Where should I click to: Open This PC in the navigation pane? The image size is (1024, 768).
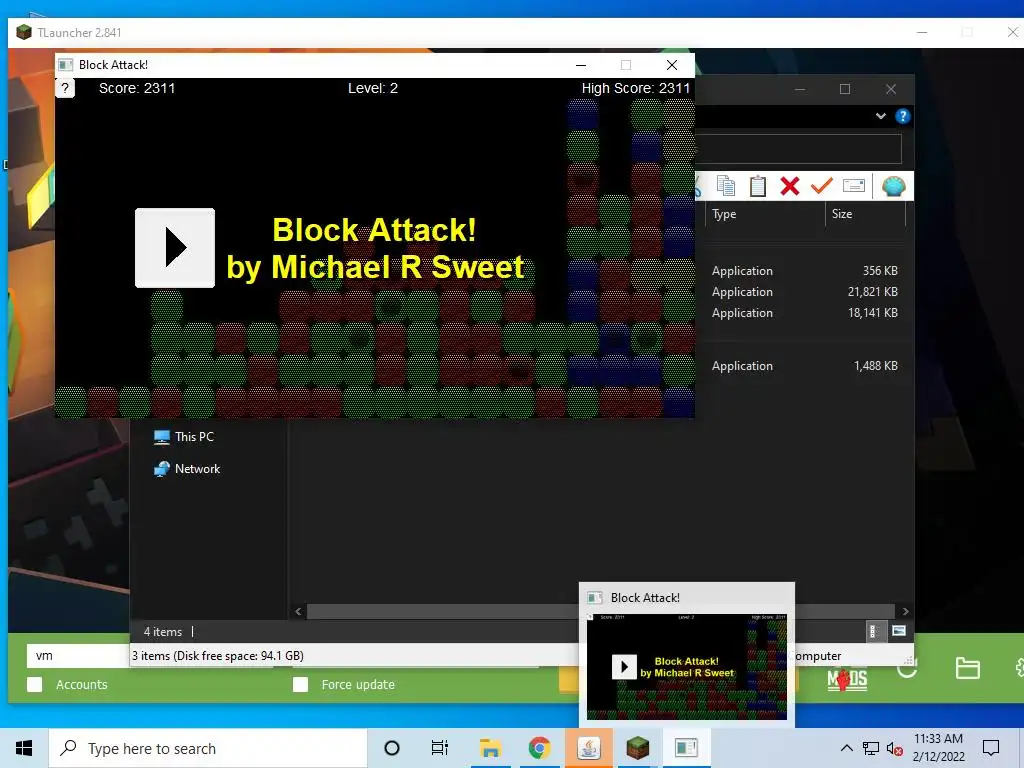184,437
